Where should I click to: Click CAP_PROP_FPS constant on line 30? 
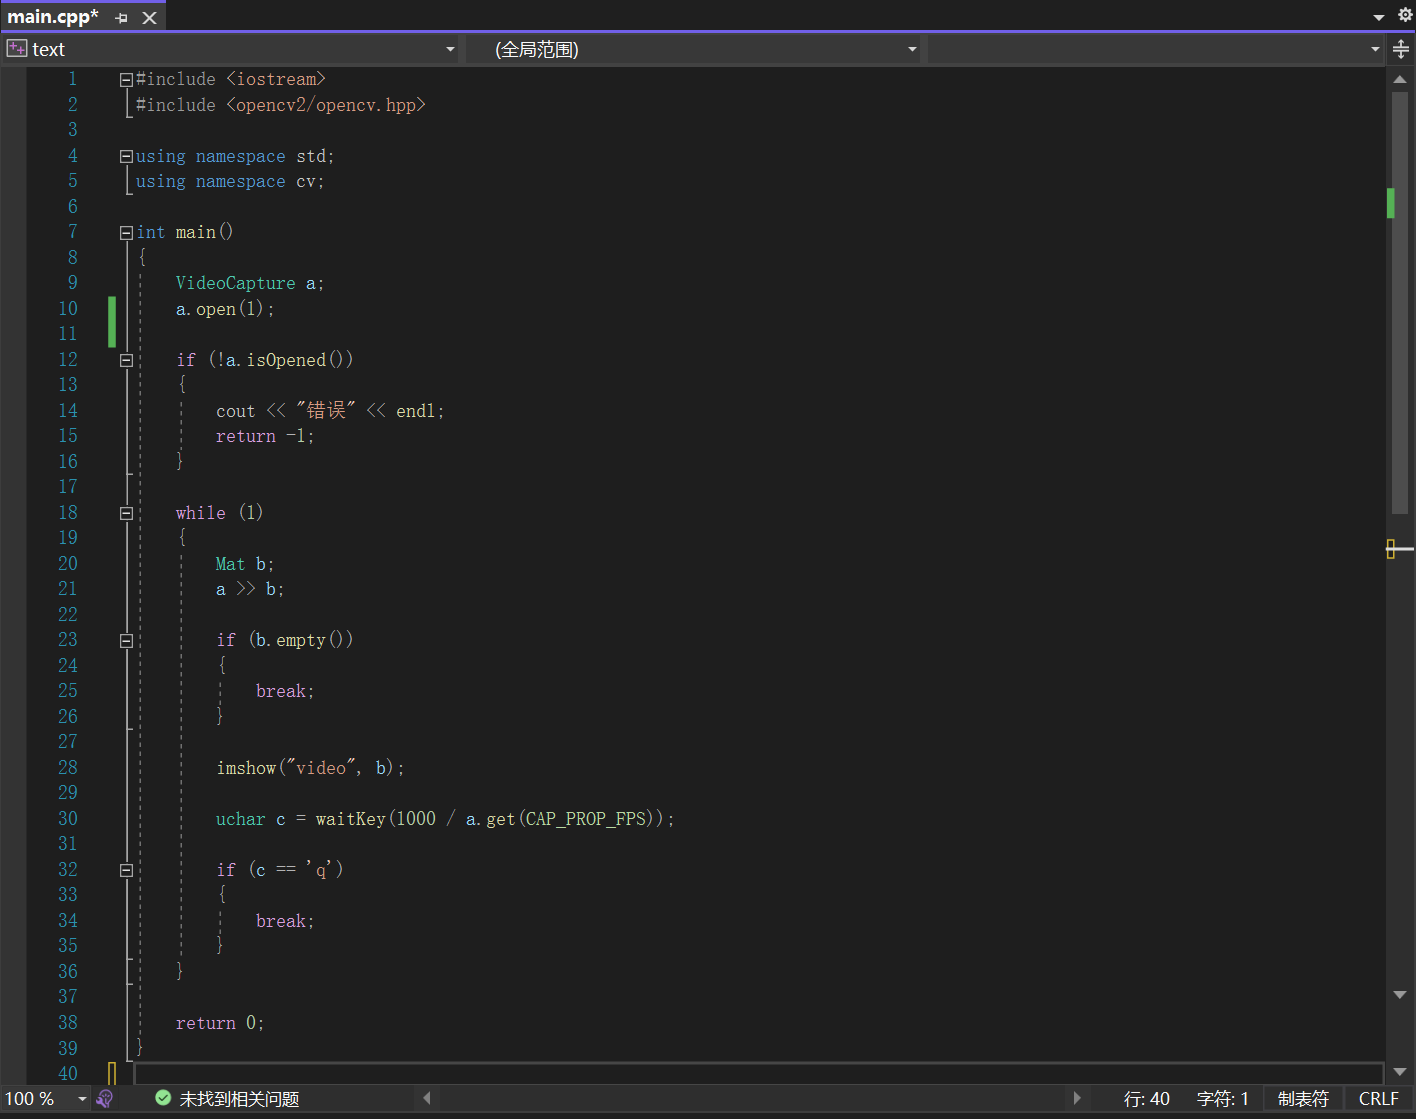click(586, 819)
